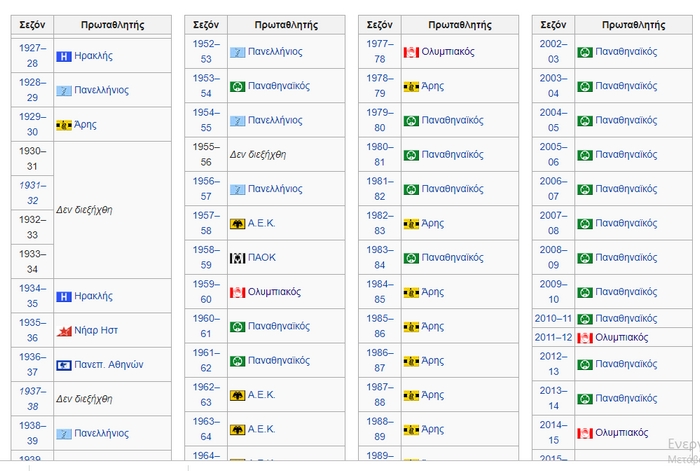
Task: Click the Πανεπ. Αθηνών flag icon in the 1936–37 row
Action: [64, 365]
